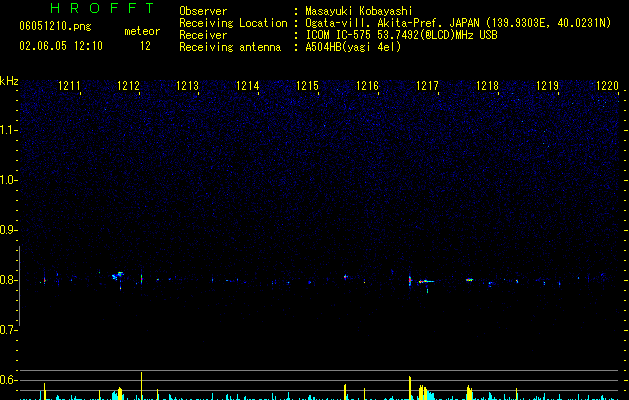The image size is (629, 400).
Task: Click the meteor echo cluster just before 1212
Action: (118, 276)
